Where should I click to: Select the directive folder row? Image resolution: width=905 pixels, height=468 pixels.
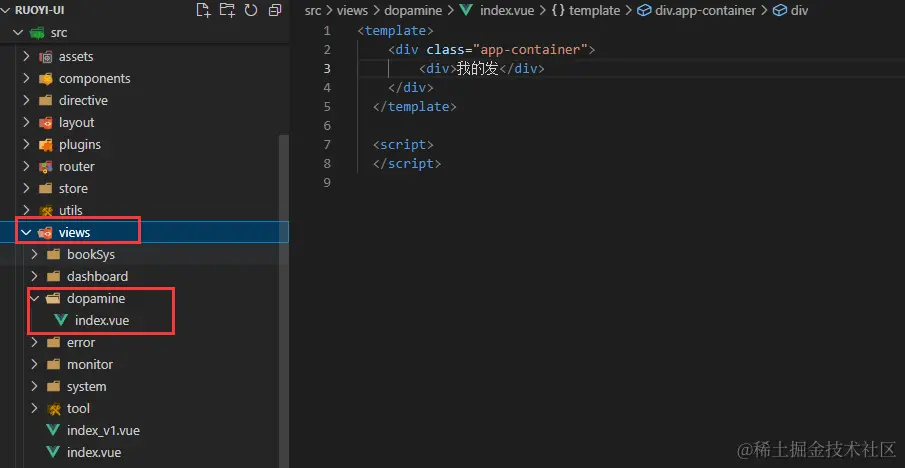pos(144,100)
